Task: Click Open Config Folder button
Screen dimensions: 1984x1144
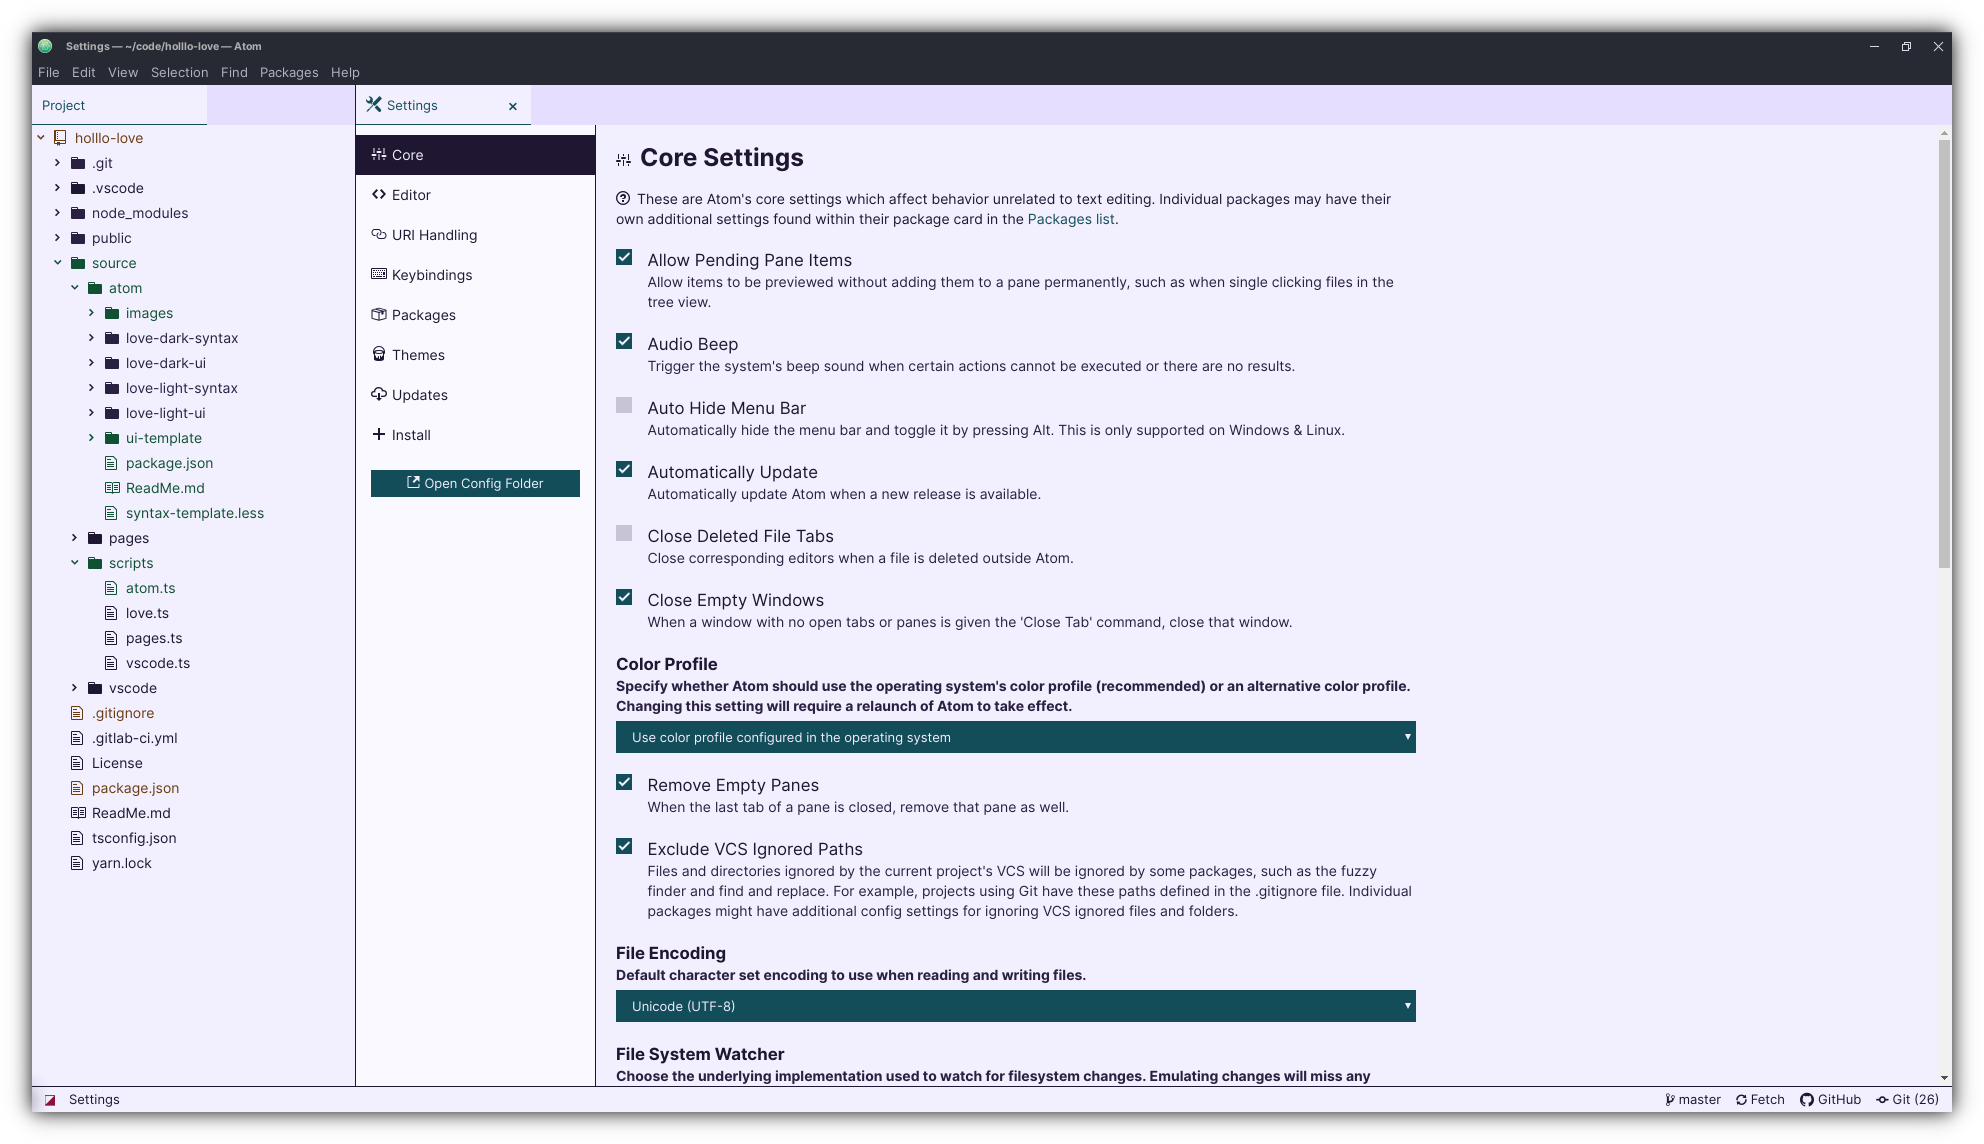Action: coord(474,482)
